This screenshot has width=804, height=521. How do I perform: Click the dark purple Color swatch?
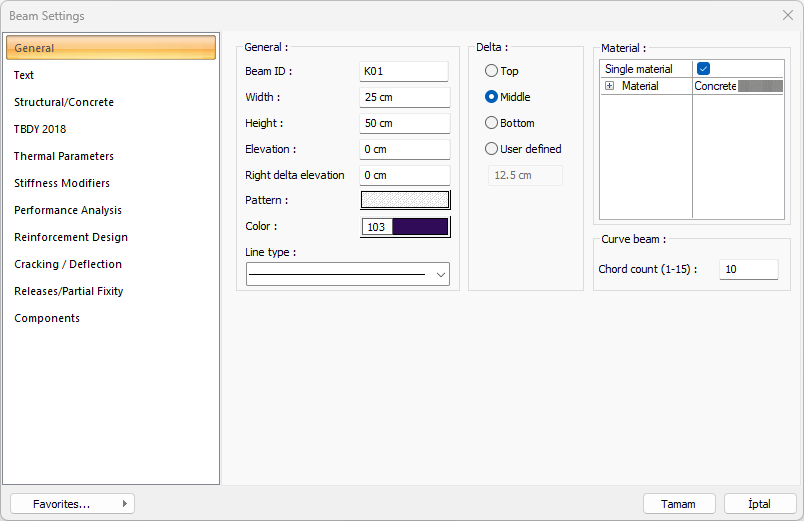pyautogui.click(x=420, y=227)
